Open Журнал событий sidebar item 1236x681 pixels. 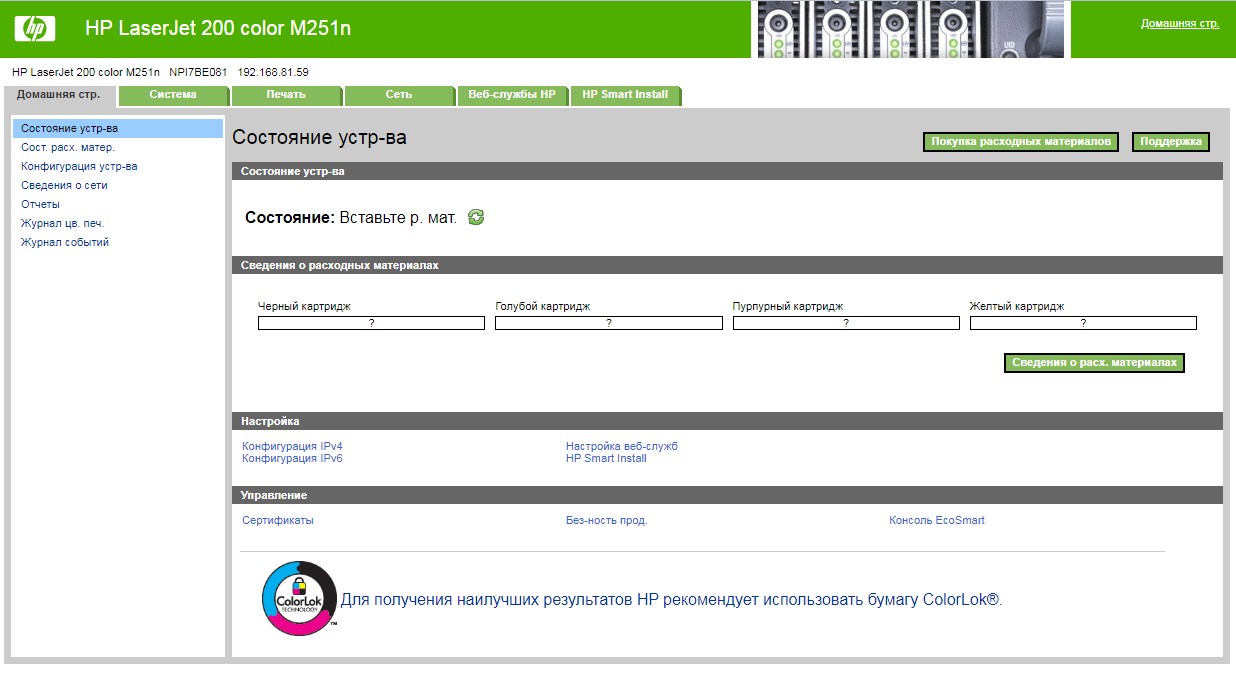pyautogui.click(x=65, y=242)
